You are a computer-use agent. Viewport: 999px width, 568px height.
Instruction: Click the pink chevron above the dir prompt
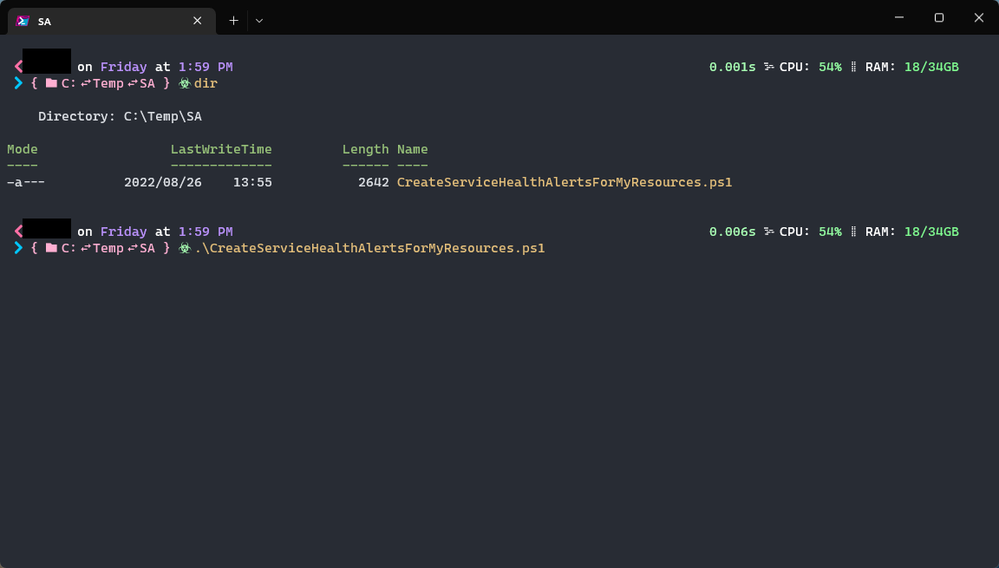18,66
